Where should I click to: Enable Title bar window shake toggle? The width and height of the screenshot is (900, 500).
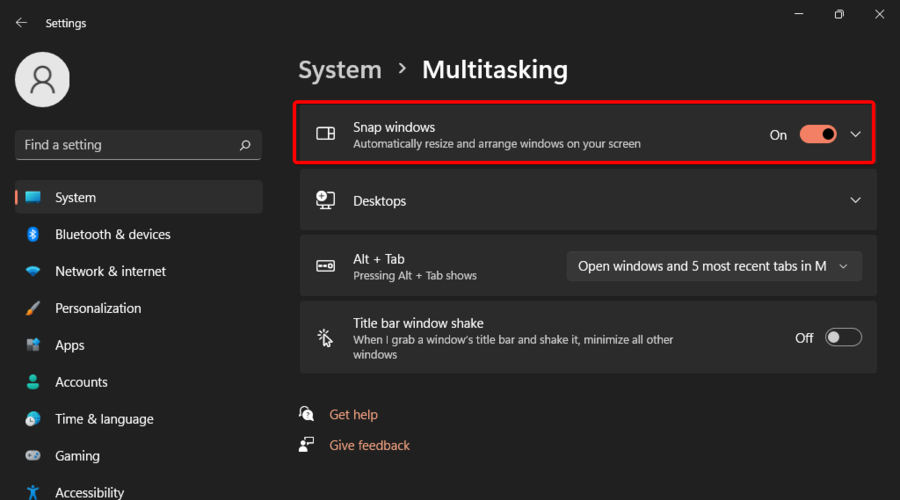coord(843,338)
